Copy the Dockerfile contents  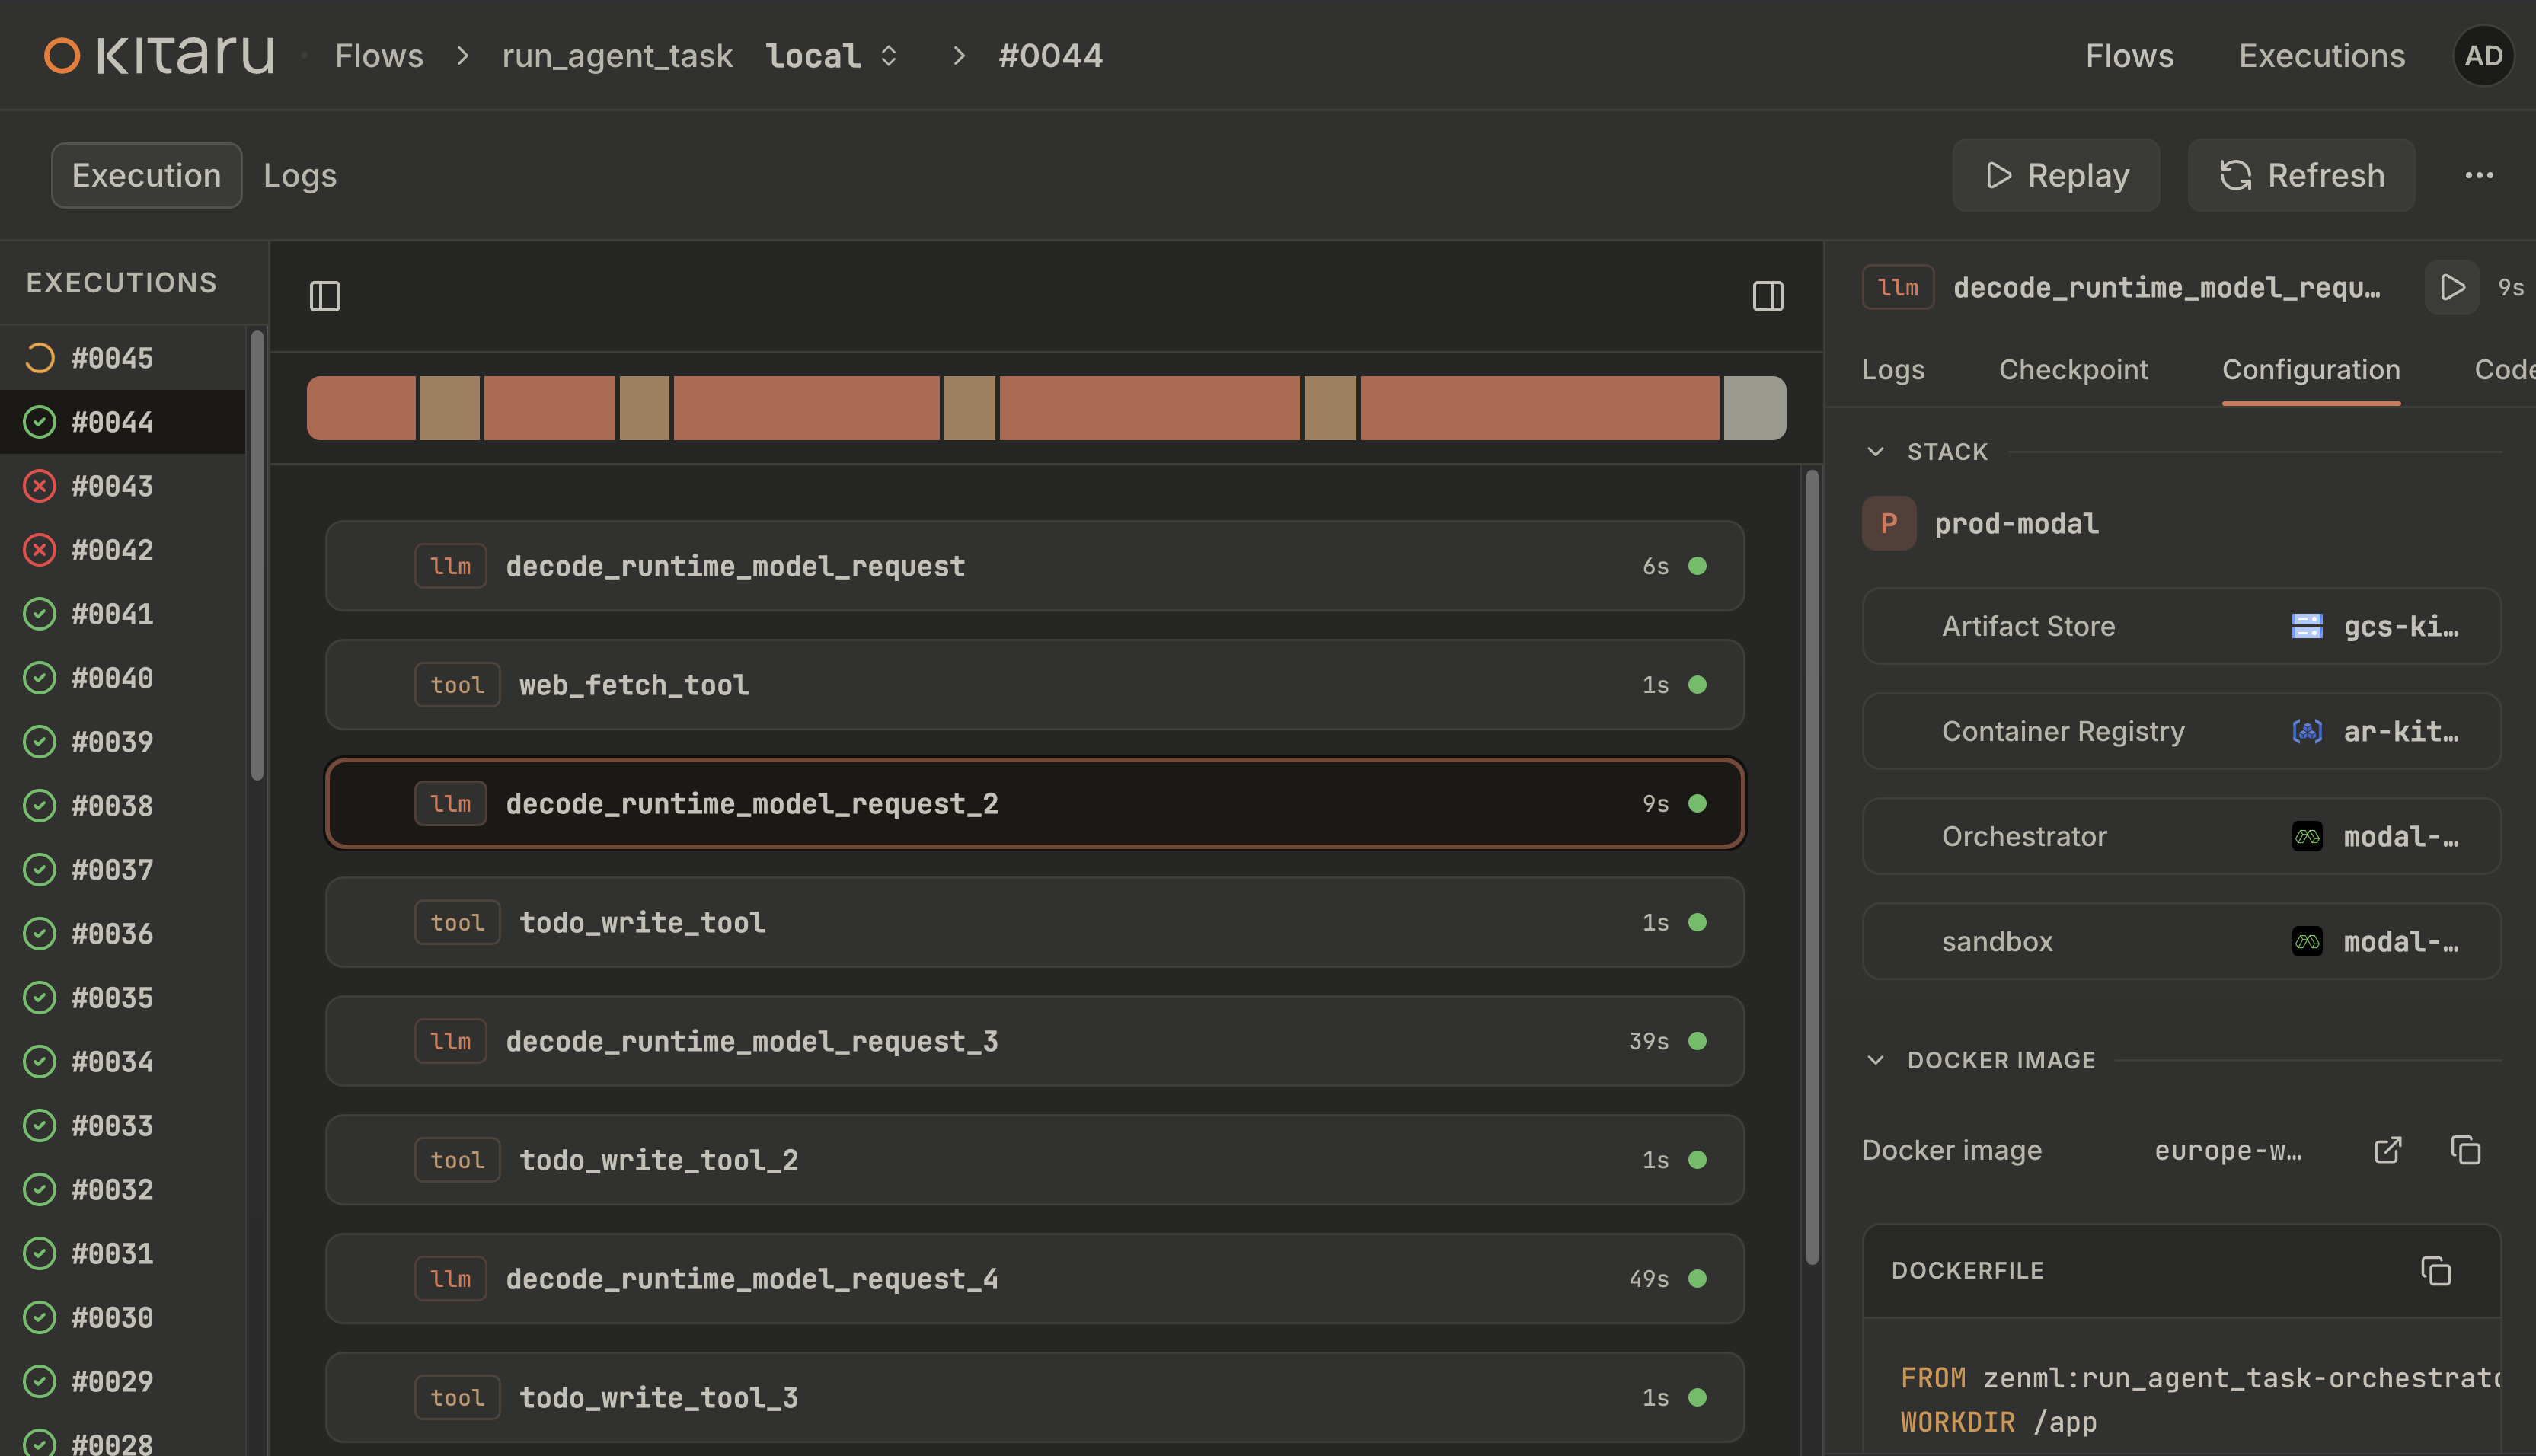click(x=2435, y=1271)
